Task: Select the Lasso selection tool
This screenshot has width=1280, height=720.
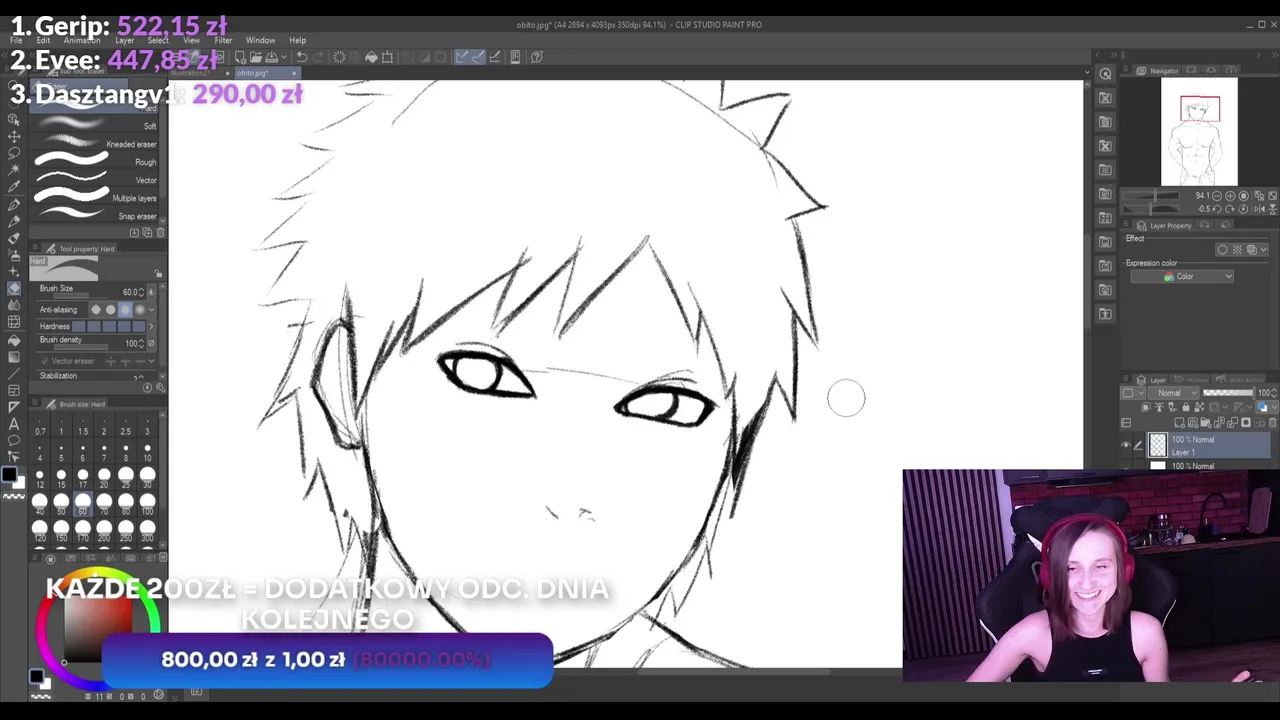Action: [x=14, y=153]
